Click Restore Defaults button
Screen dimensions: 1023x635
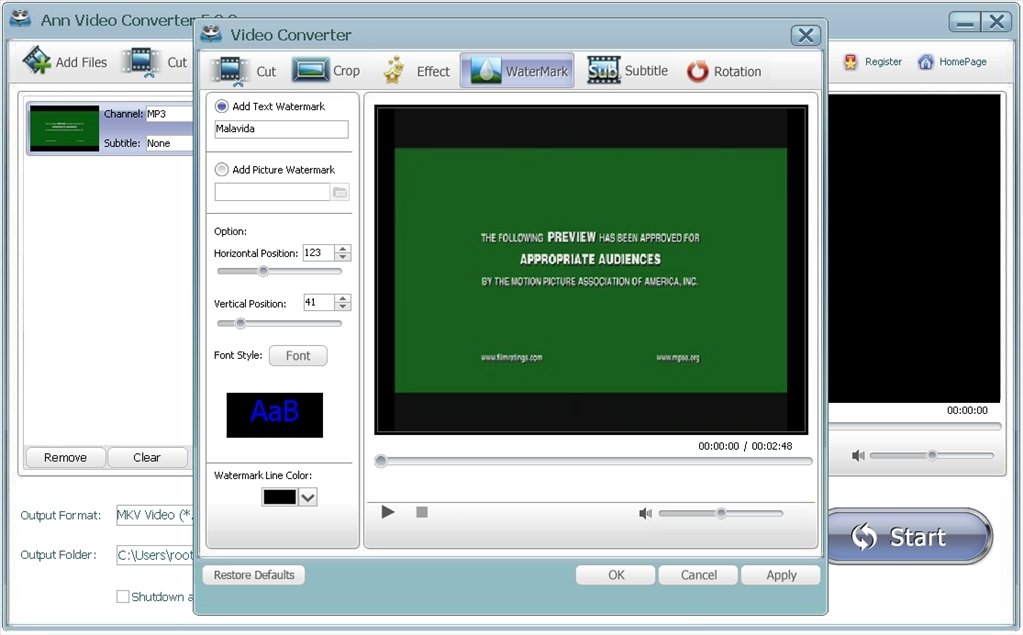[254, 575]
